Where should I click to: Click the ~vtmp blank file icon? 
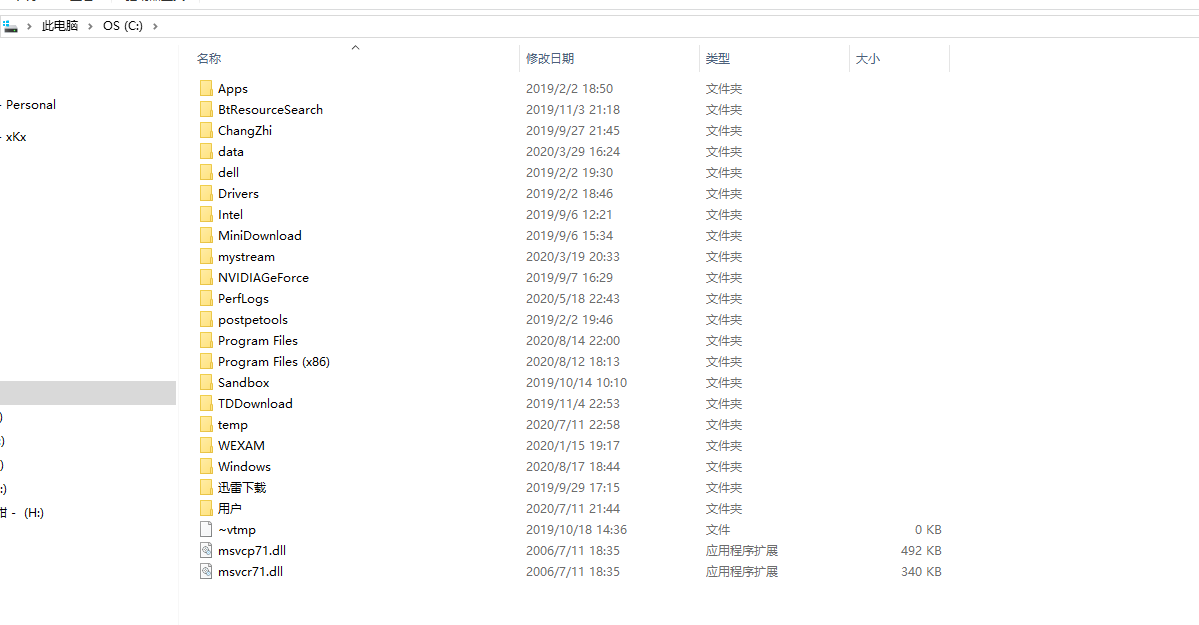[x=206, y=530]
